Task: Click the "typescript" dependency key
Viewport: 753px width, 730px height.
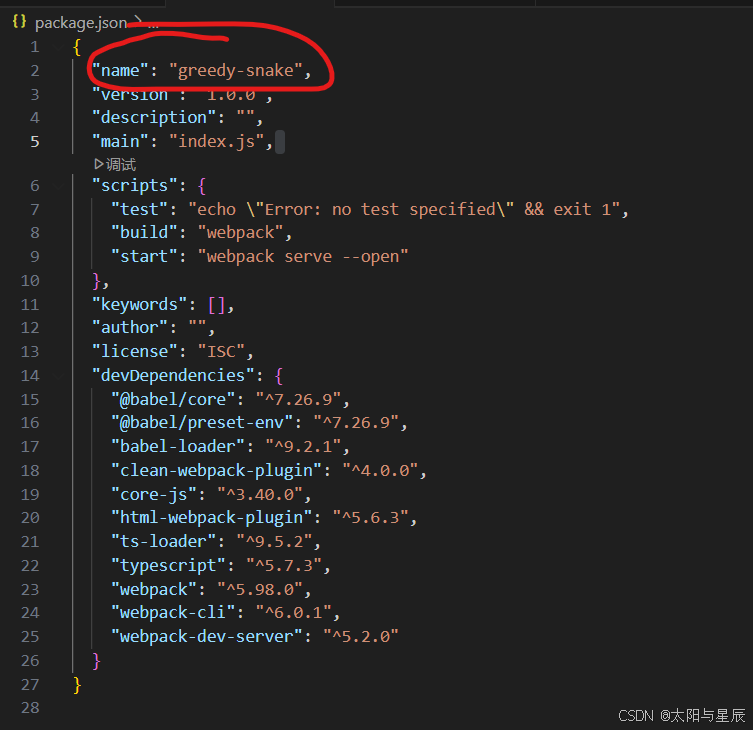Action: point(168,566)
